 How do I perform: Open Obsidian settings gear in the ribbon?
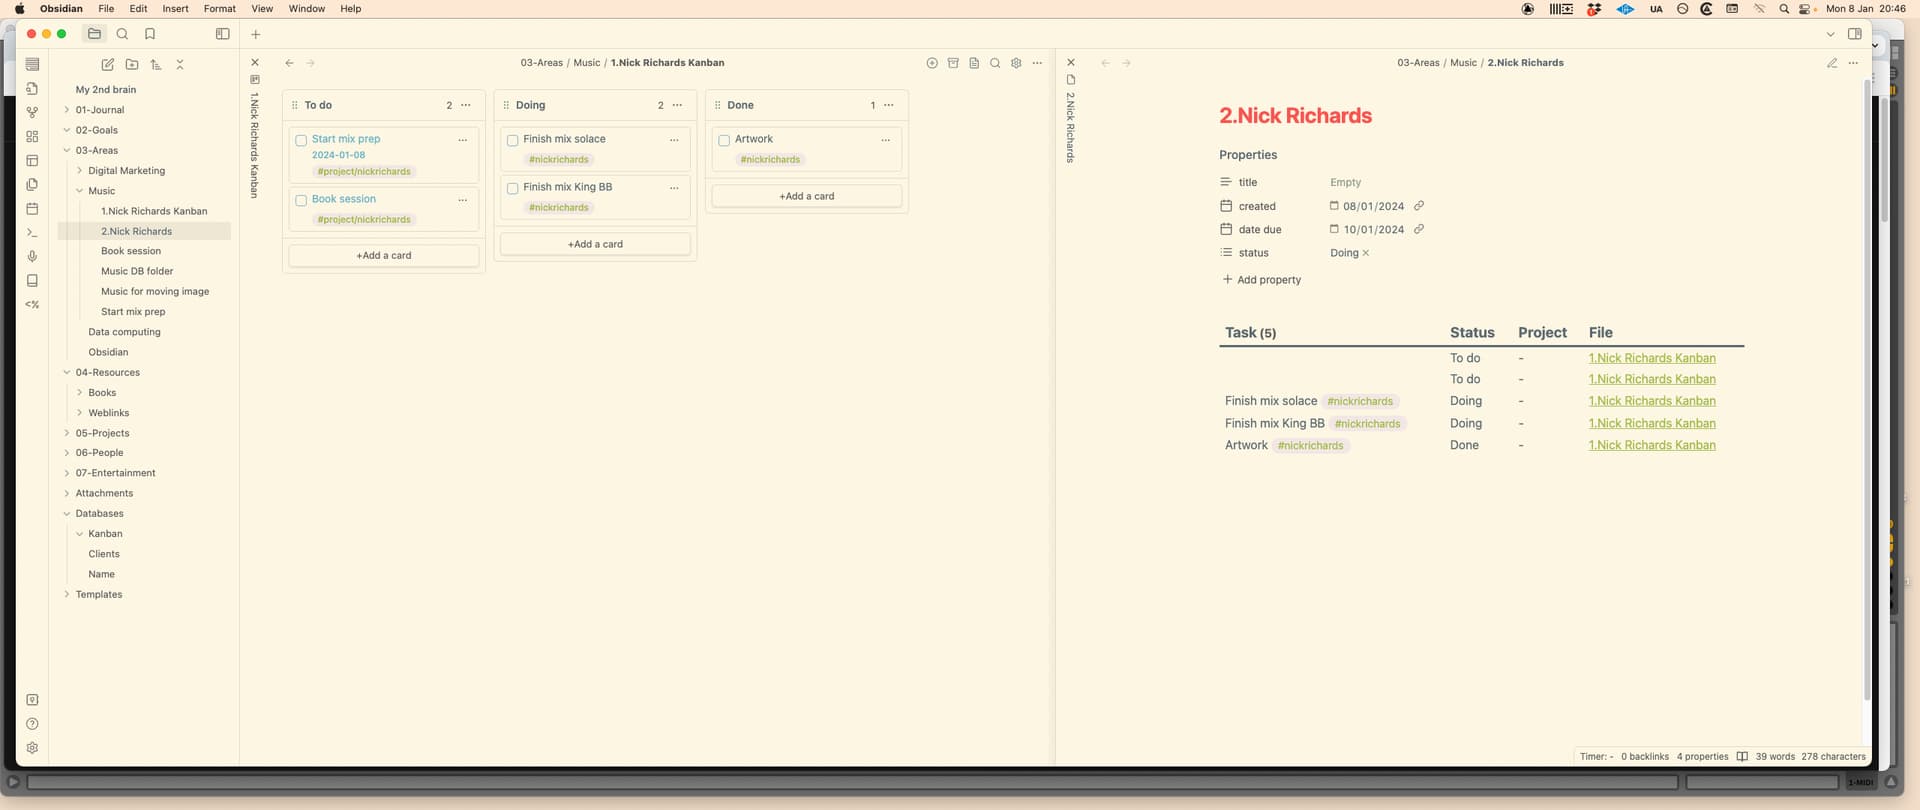pos(32,748)
